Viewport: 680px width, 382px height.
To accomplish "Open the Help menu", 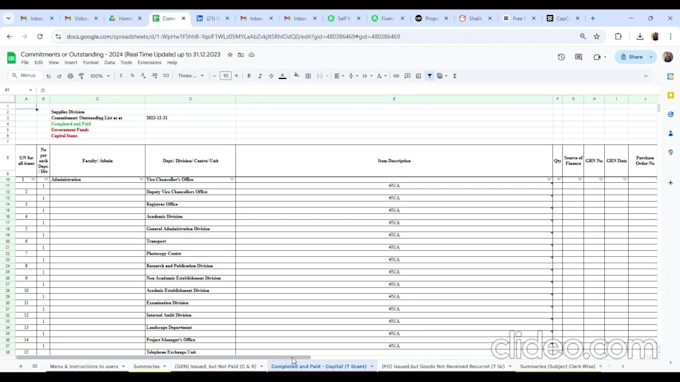I will click(172, 63).
